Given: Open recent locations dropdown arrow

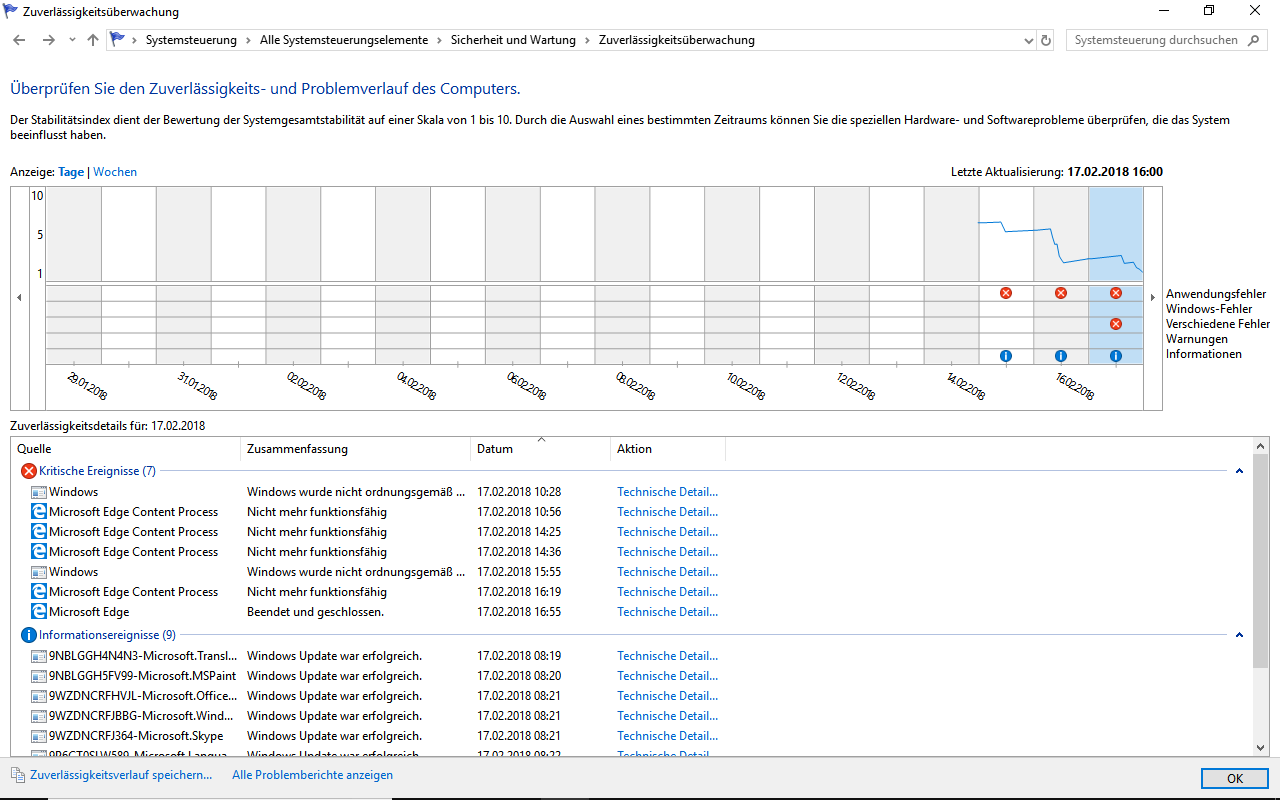Looking at the screenshot, I should (72, 40).
